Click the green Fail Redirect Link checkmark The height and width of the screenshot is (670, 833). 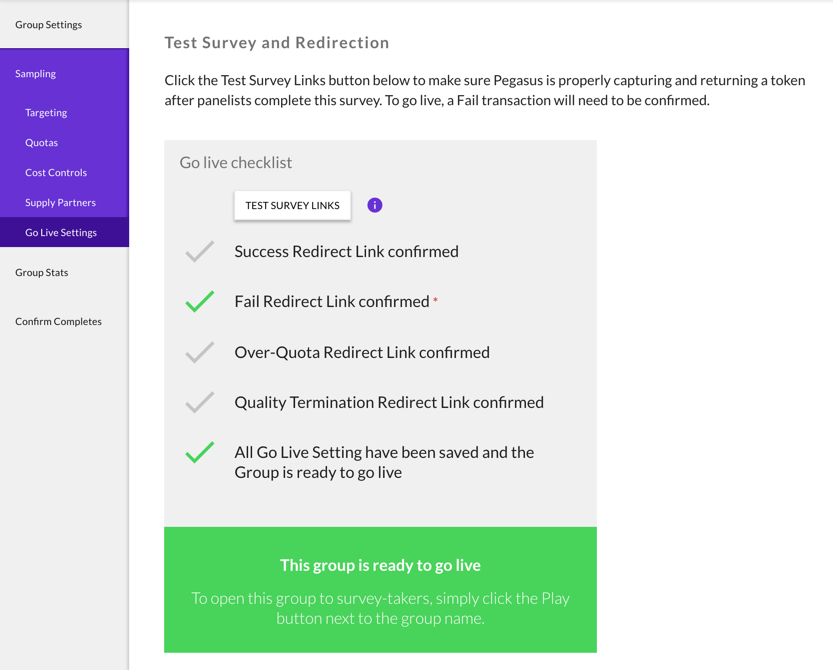pos(200,301)
